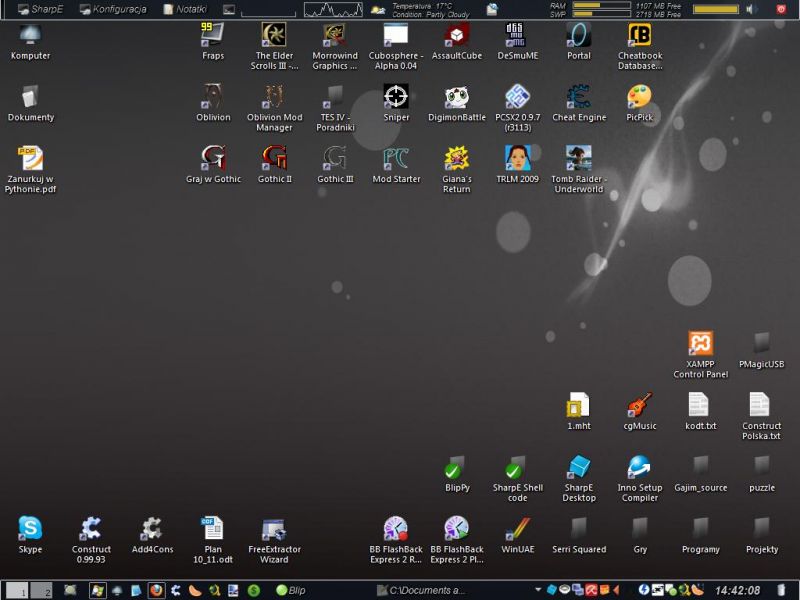The width and height of the screenshot is (800, 600).
Task: Open Notatki in the top bar
Action: [x=185, y=9]
